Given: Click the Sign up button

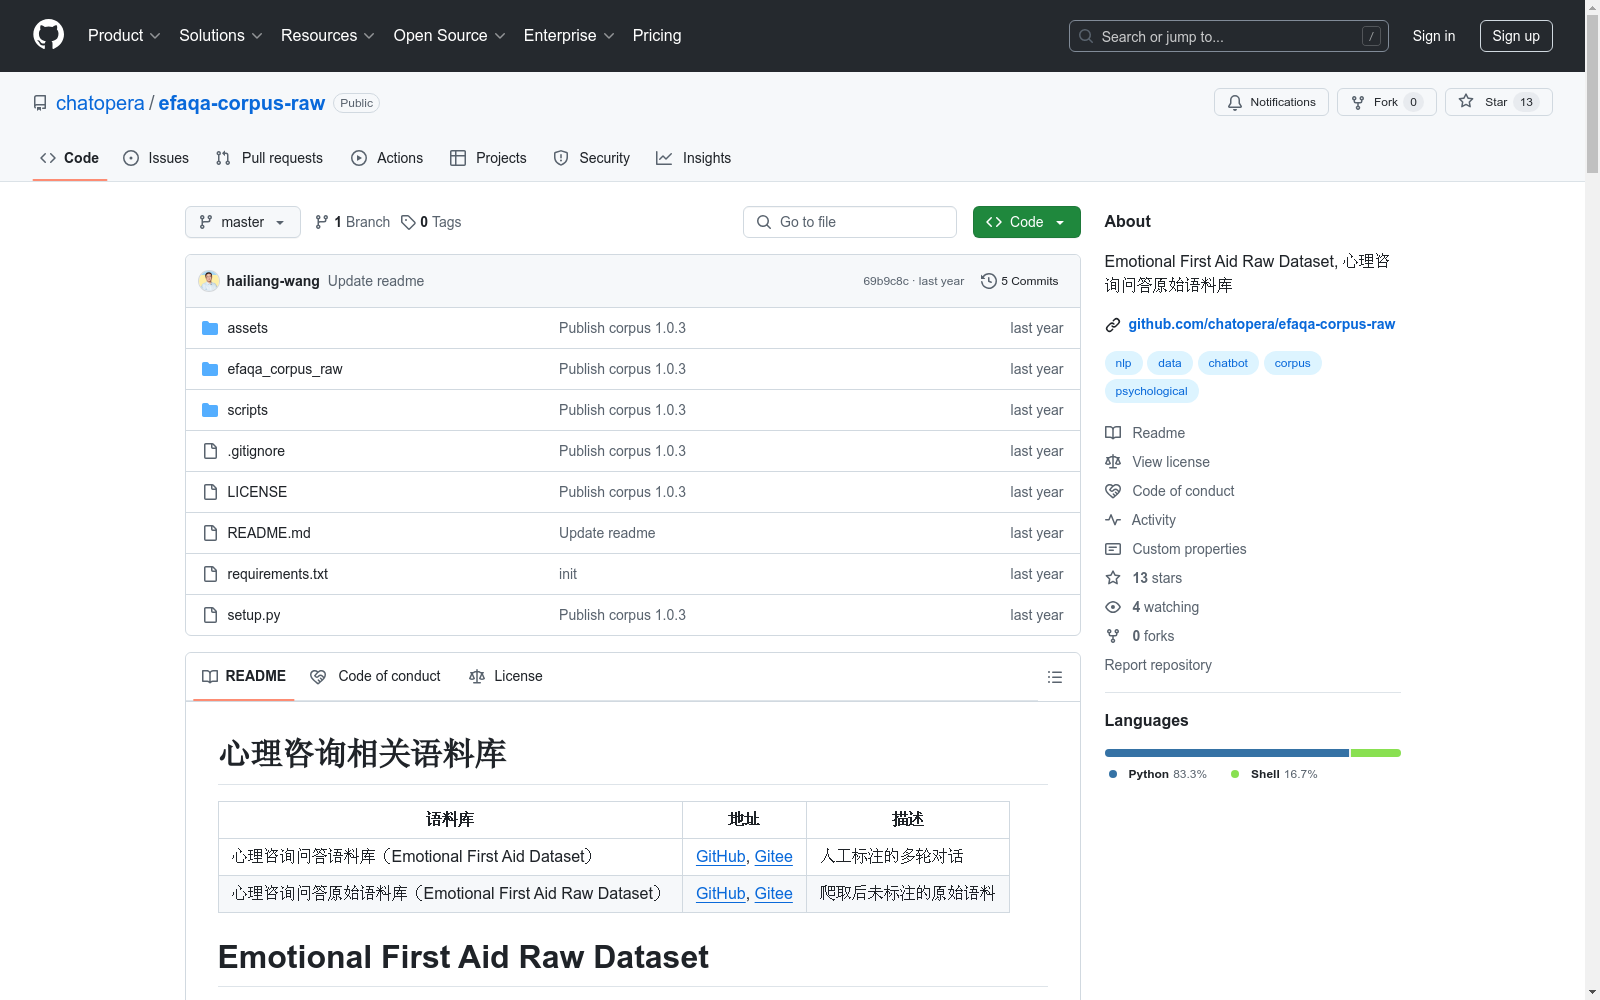Looking at the screenshot, I should click(x=1516, y=36).
